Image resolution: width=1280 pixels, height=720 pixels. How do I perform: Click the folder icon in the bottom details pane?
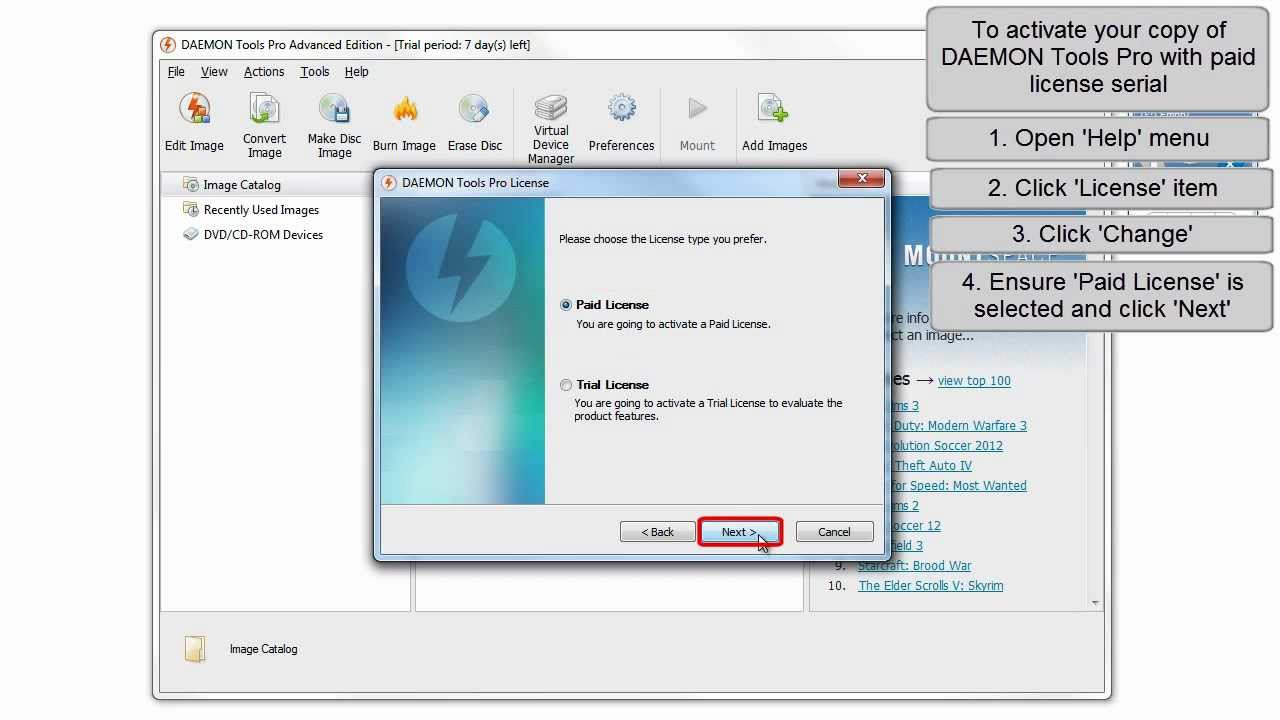[x=195, y=649]
